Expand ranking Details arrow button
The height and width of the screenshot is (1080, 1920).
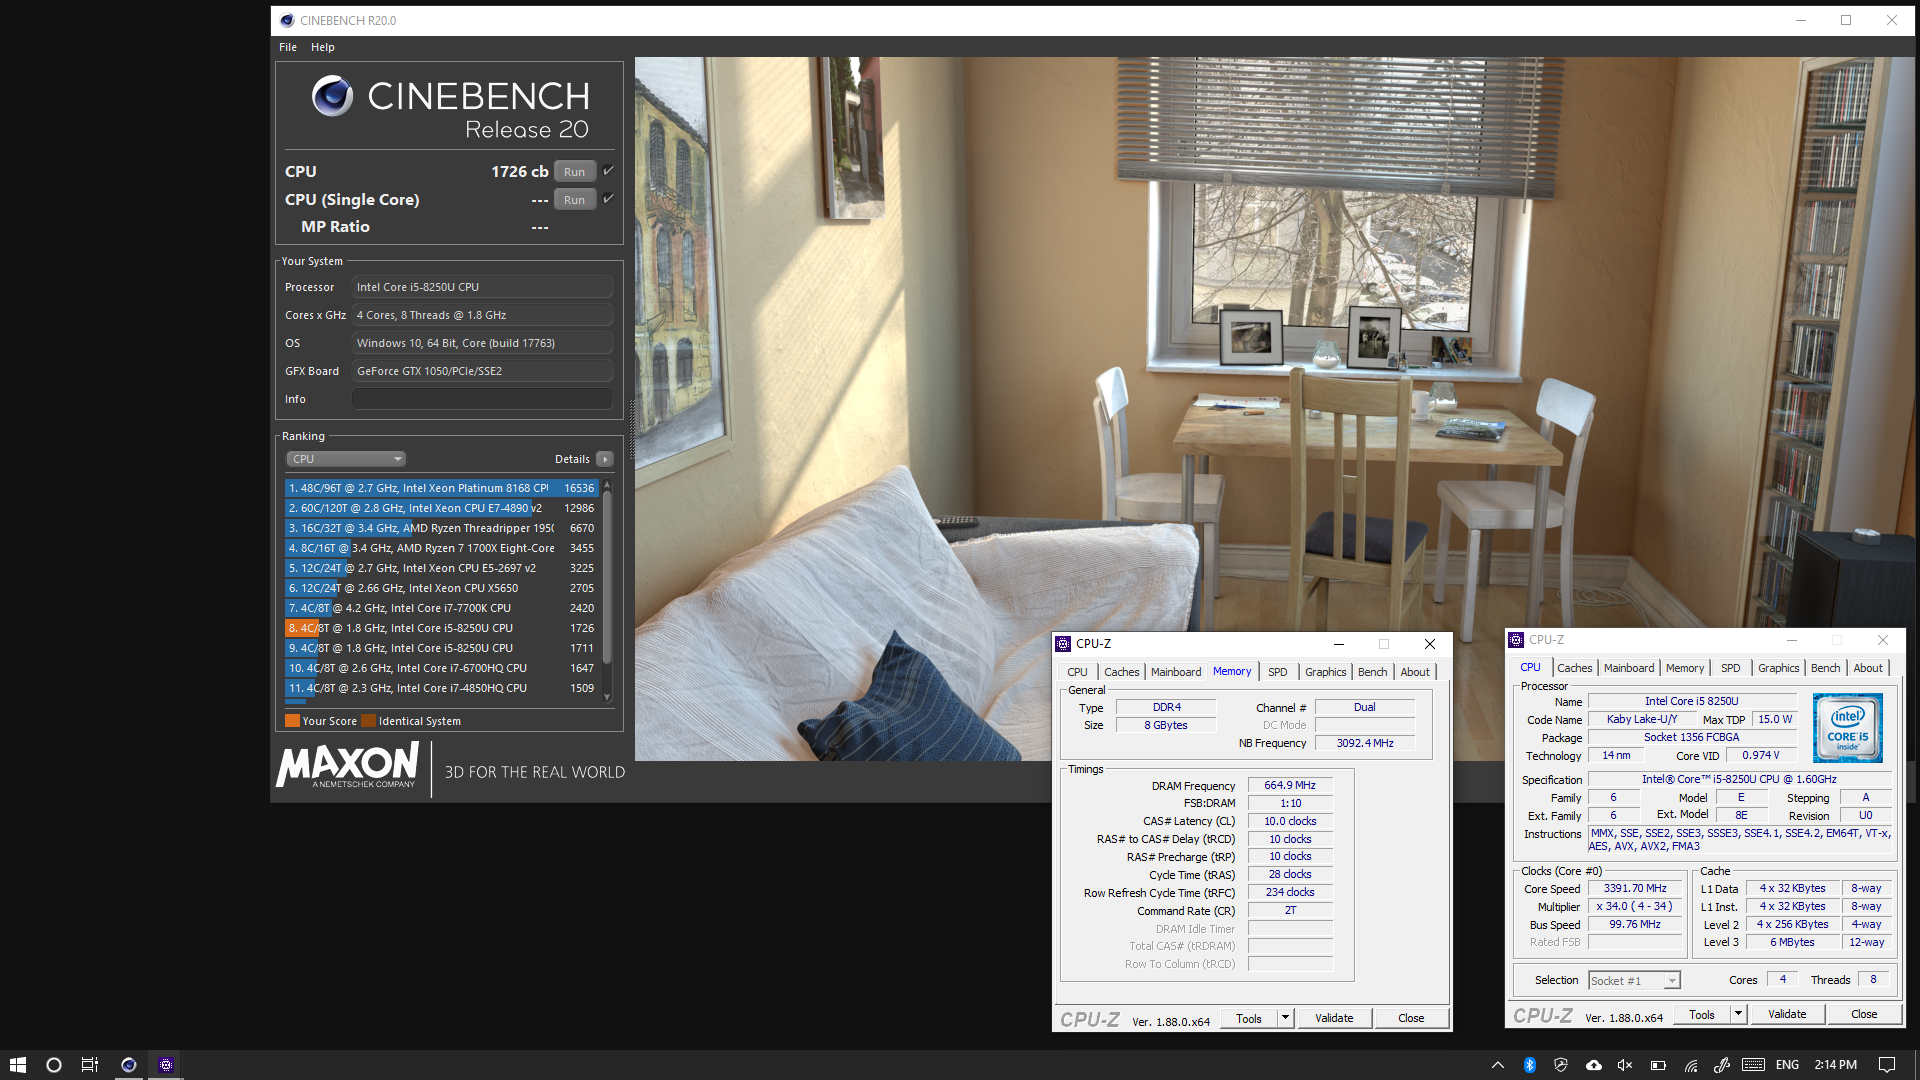(x=604, y=459)
